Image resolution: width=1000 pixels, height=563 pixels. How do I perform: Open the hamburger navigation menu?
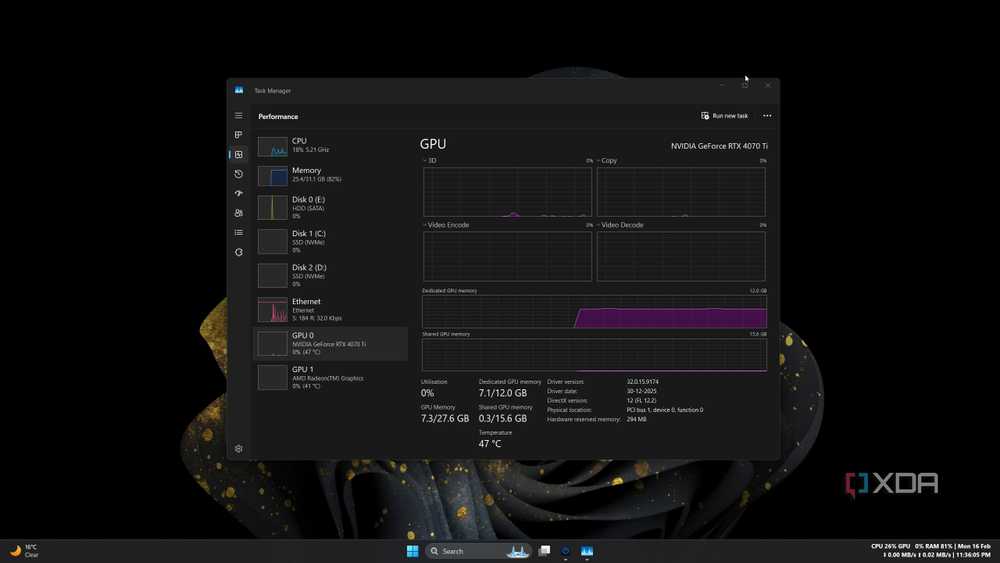tap(239, 115)
